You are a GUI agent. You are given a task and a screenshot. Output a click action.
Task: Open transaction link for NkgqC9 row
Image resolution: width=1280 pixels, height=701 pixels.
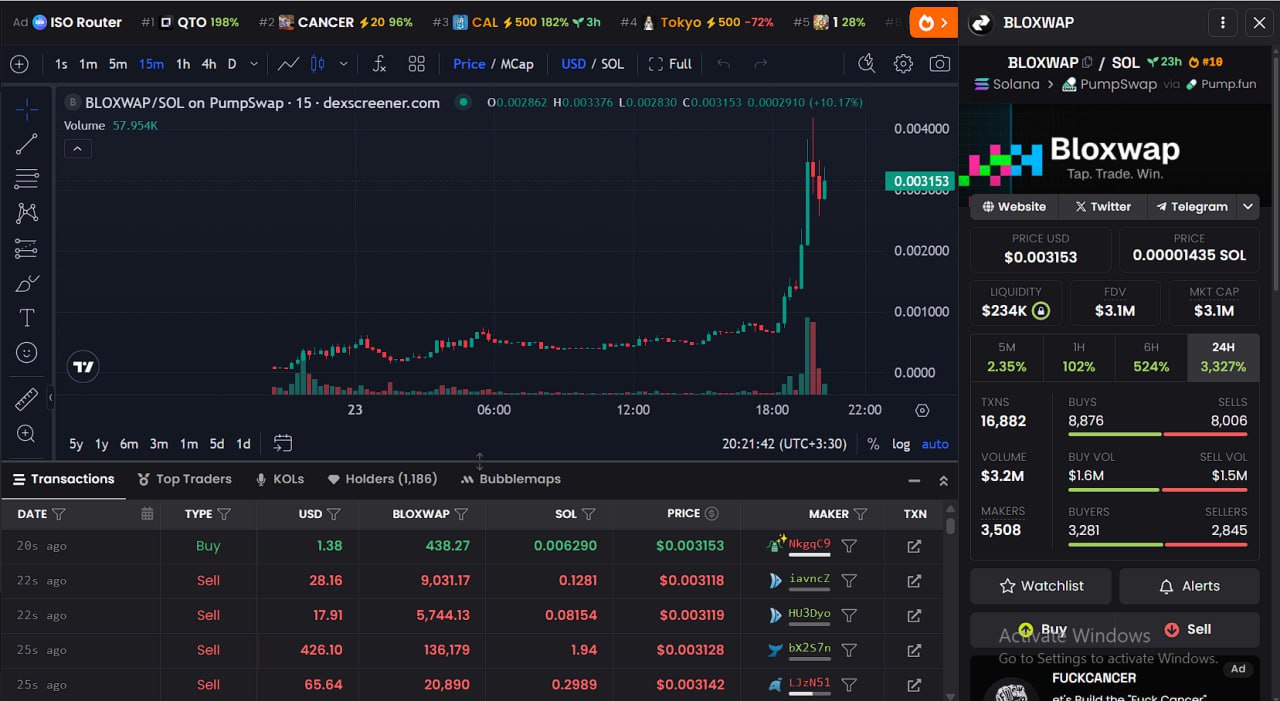(x=914, y=546)
